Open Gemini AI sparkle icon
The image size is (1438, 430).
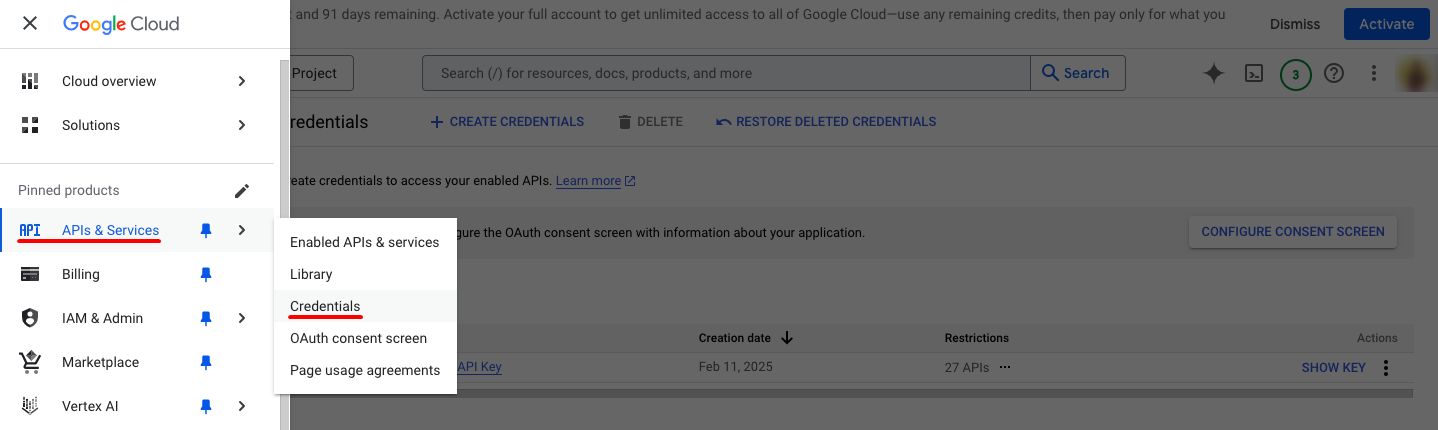[x=1214, y=73]
